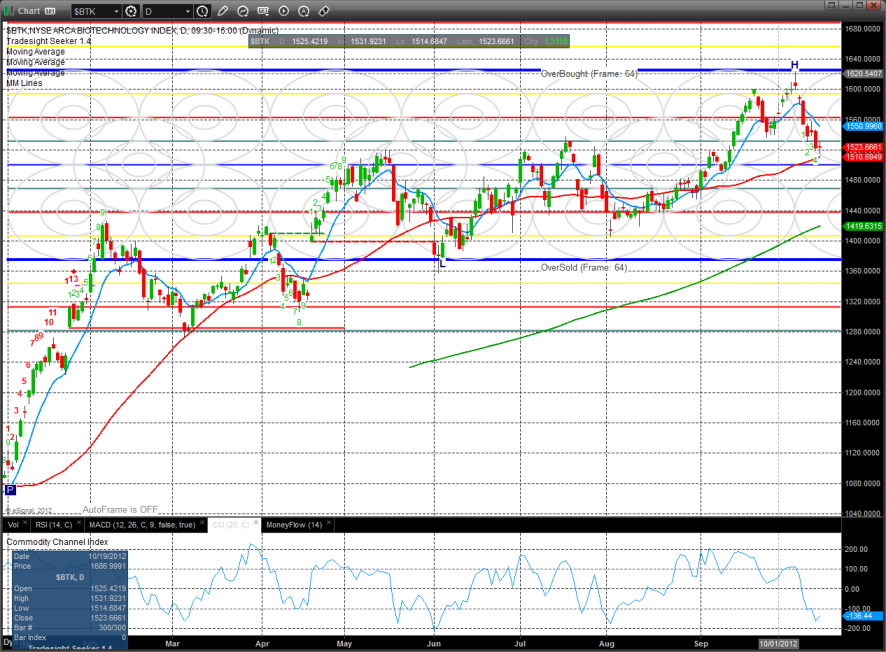Open the MACD indicator tab
This screenshot has height=652, width=886.
[140, 524]
